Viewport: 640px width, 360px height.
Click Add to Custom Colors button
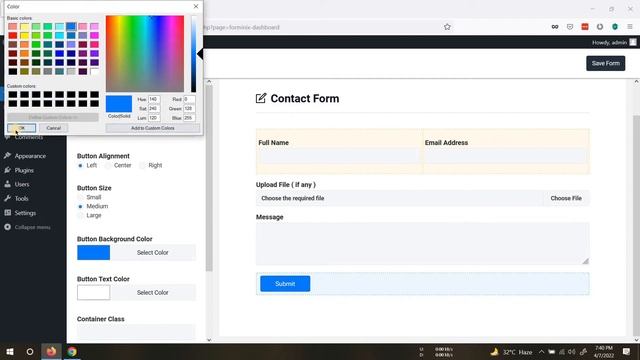[x=153, y=128]
